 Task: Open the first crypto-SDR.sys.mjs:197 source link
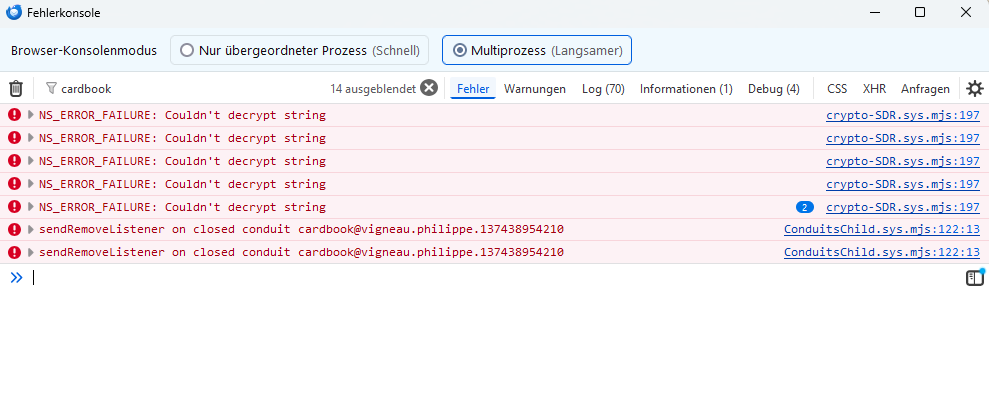pos(902,115)
